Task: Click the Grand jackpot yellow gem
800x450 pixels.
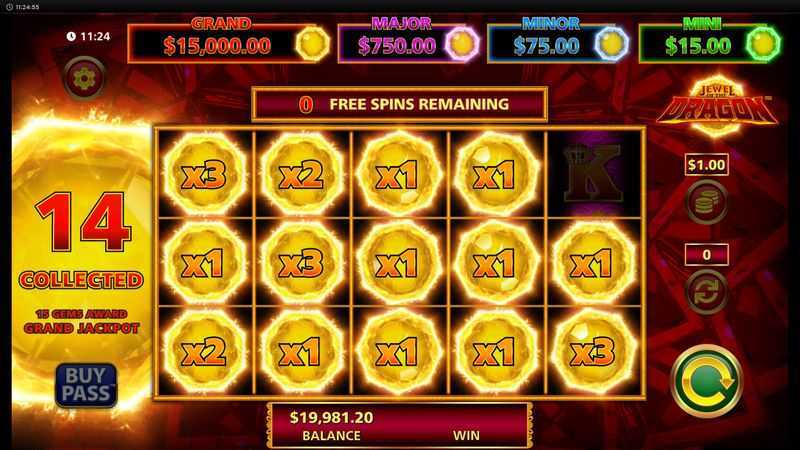Action: pyautogui.click(x=312, y=44)
